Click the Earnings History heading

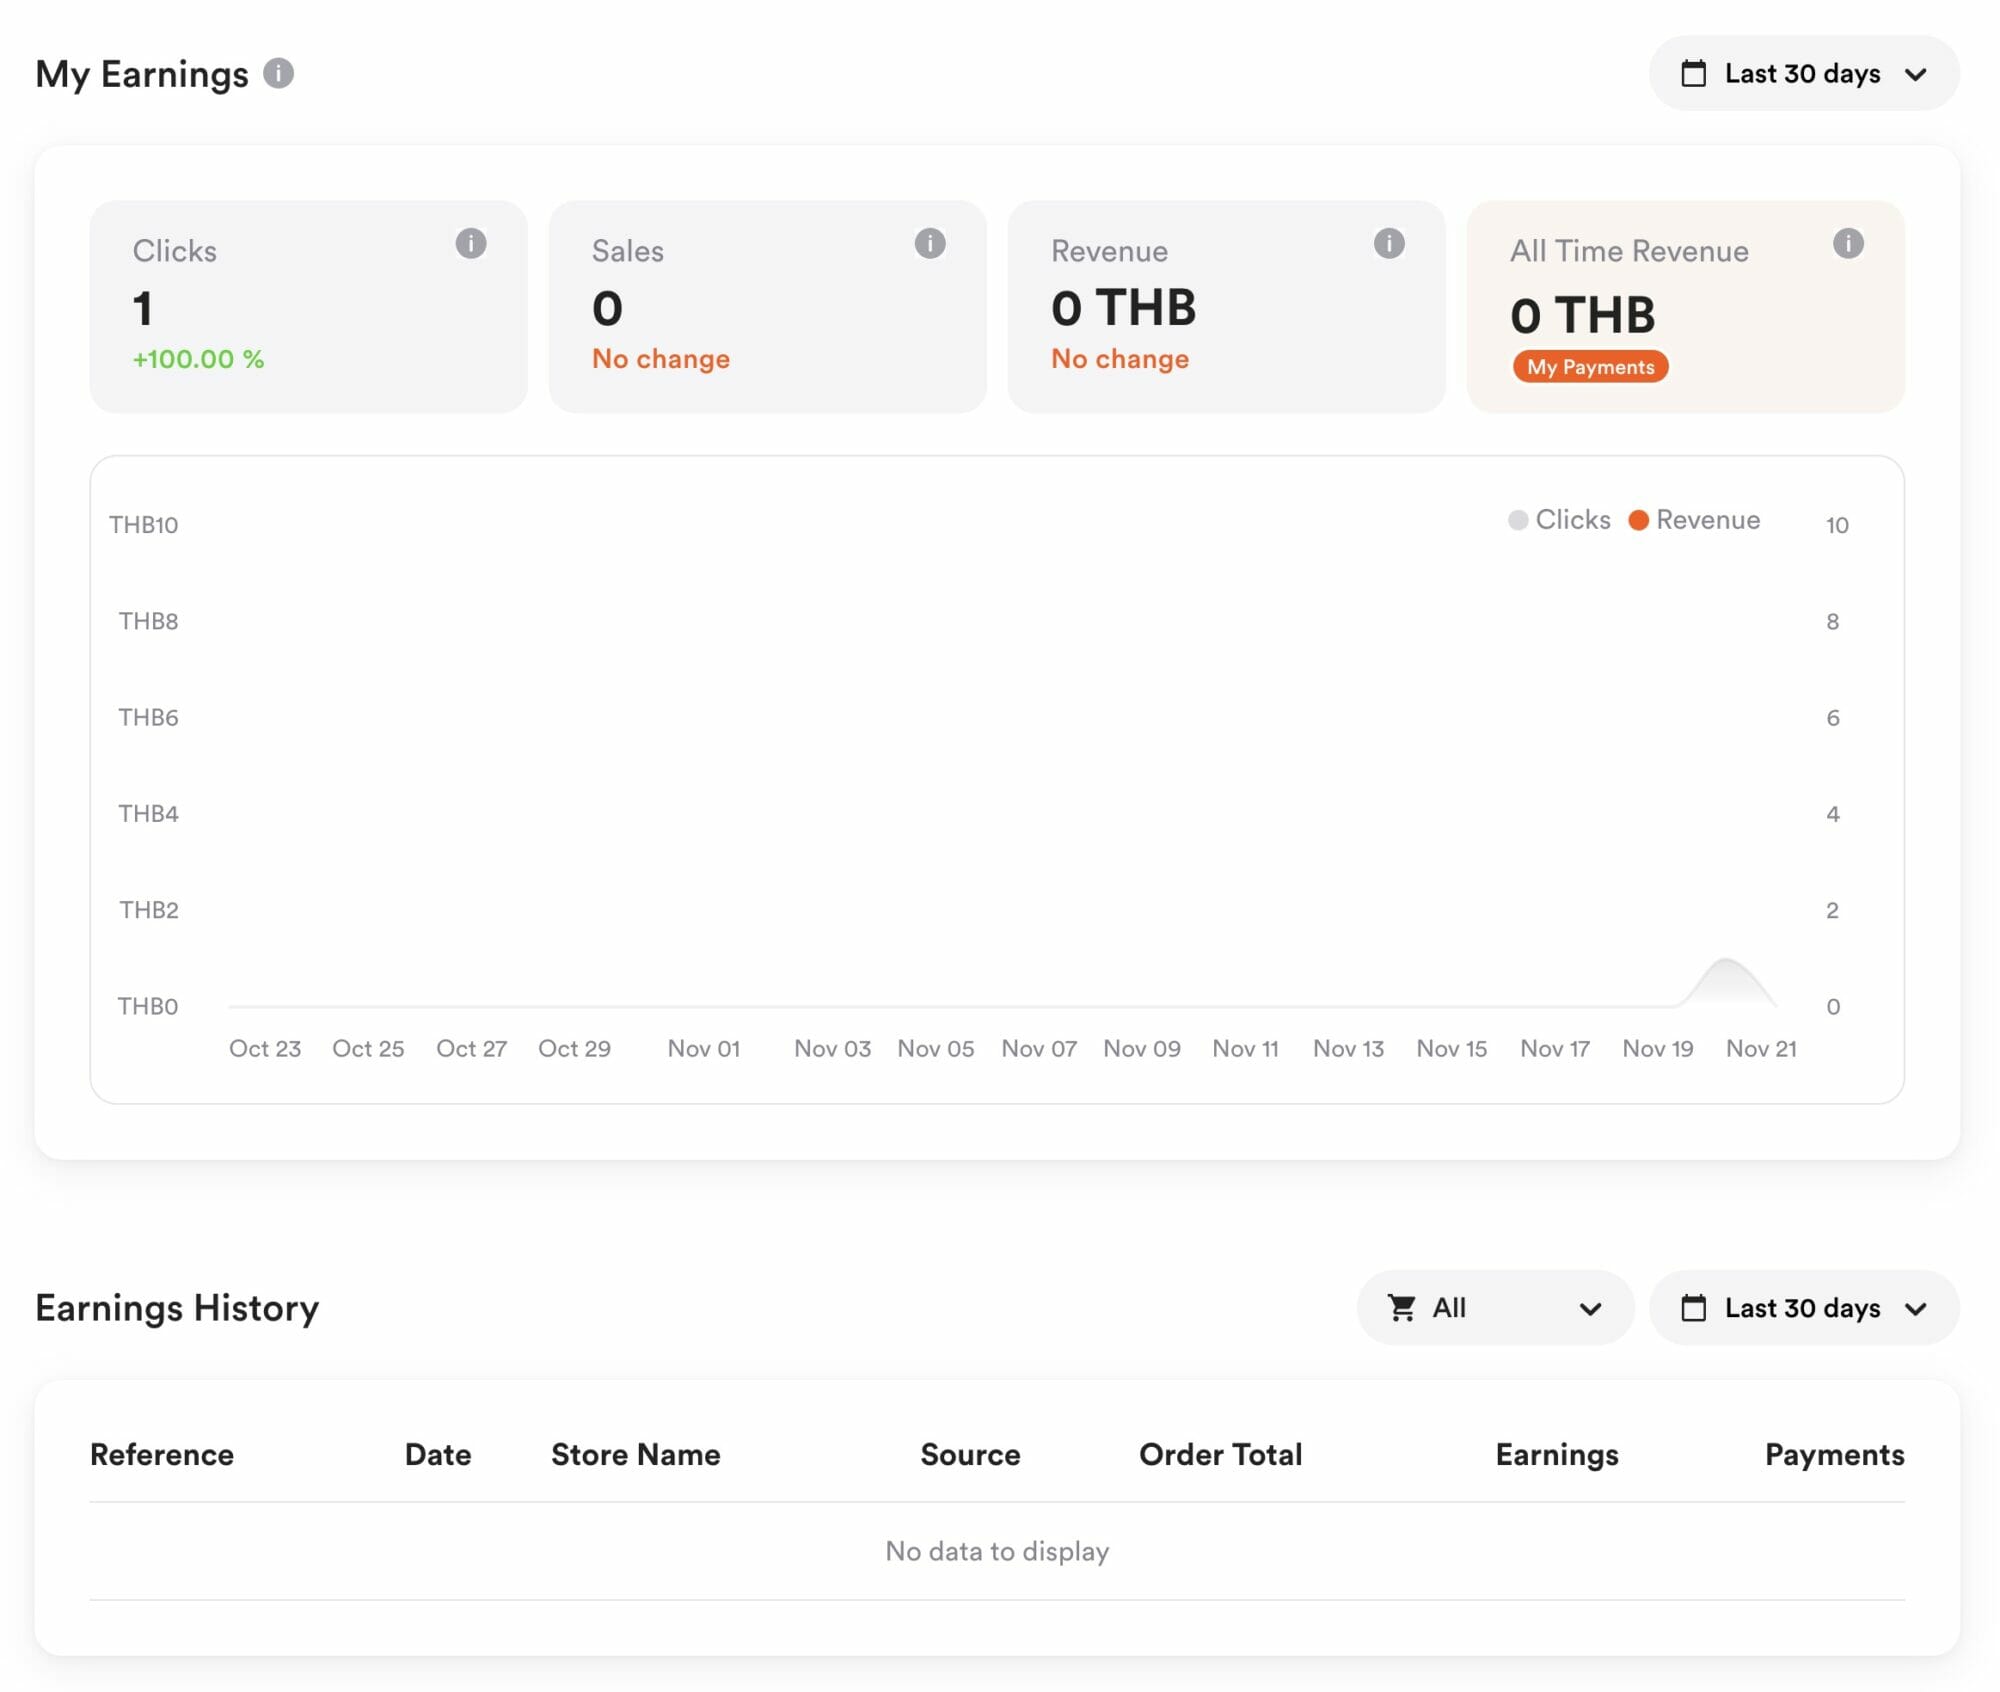pos(177,1307)
